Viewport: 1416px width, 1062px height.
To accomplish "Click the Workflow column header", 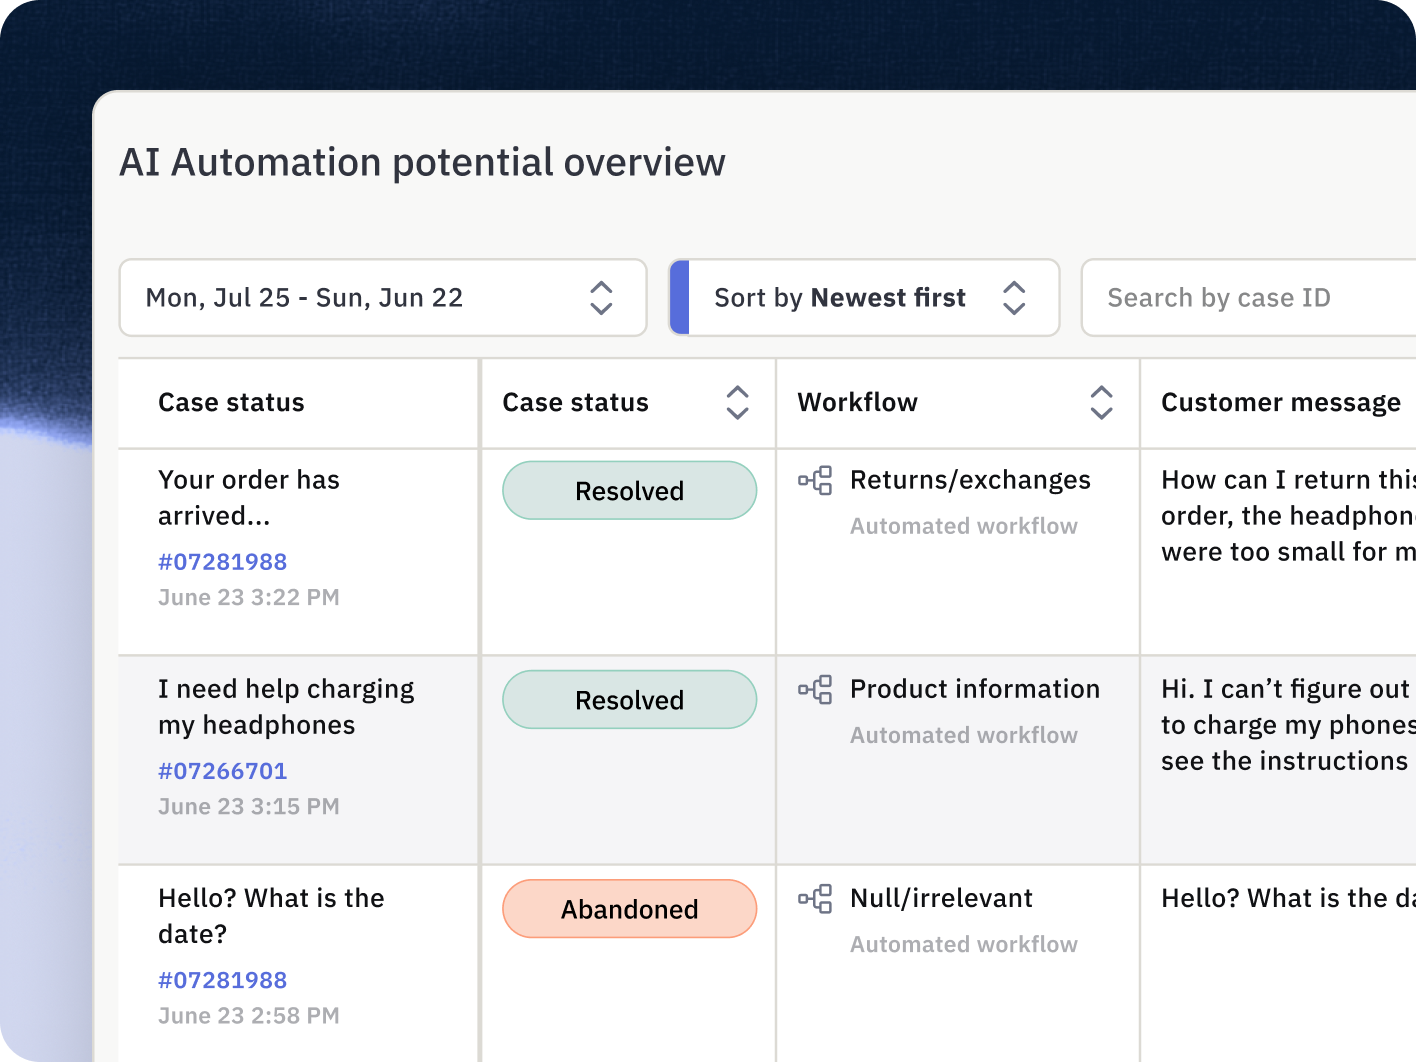I will point(857,402).
